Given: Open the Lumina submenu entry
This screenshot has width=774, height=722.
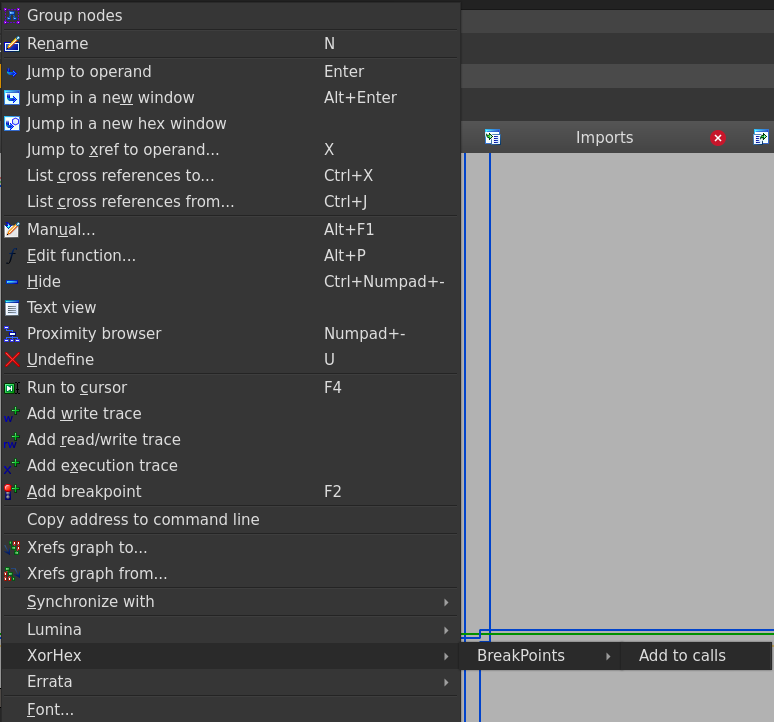Looking at the screenshot, I should [230, 630].
